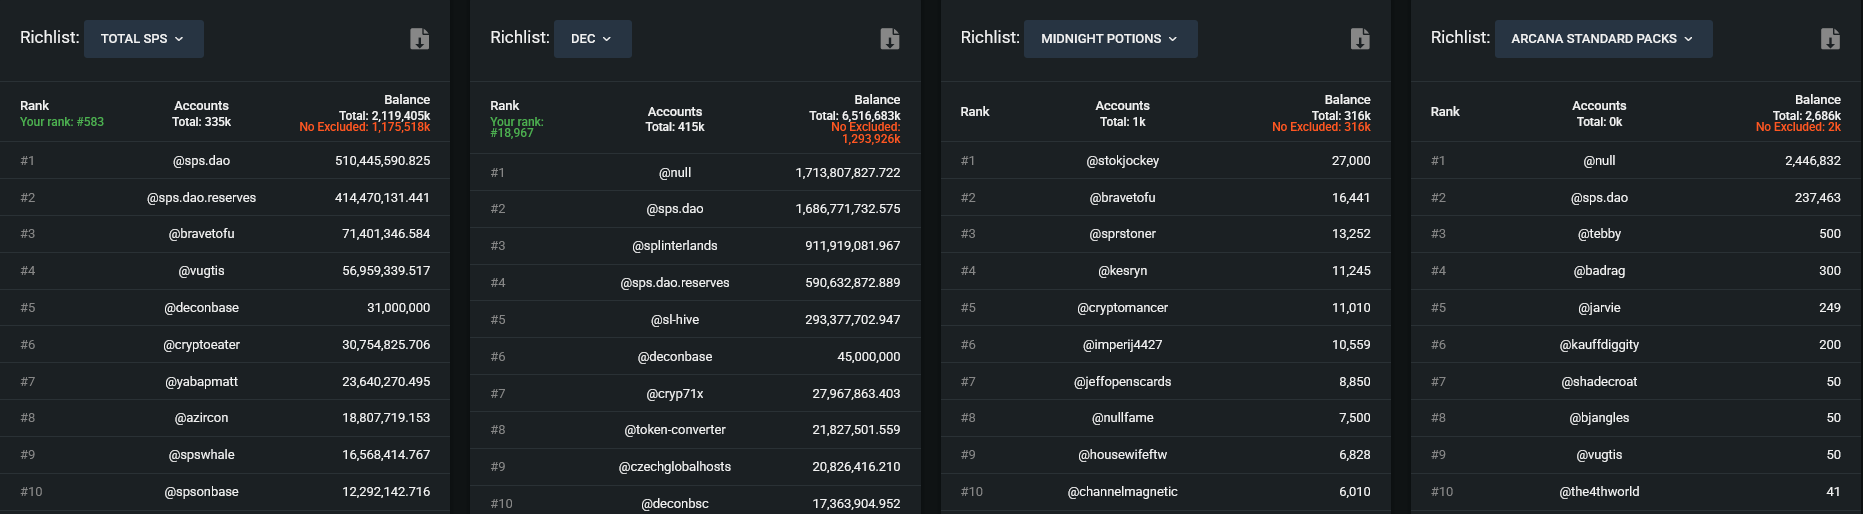Select the @kauffdiggity account row
This screenshot has height=514, width=1863.
[1599, 345]
